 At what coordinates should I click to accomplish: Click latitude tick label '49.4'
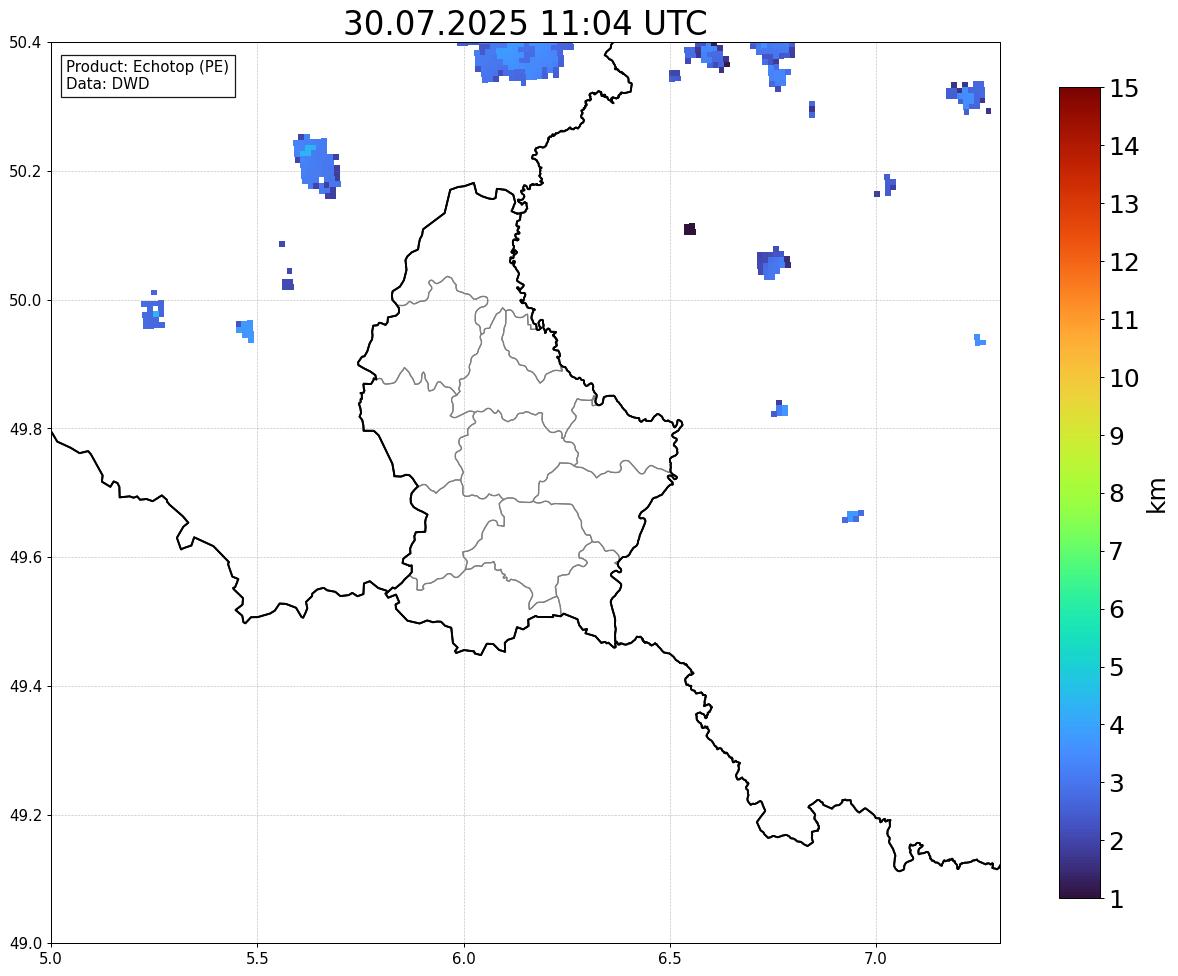25,687
